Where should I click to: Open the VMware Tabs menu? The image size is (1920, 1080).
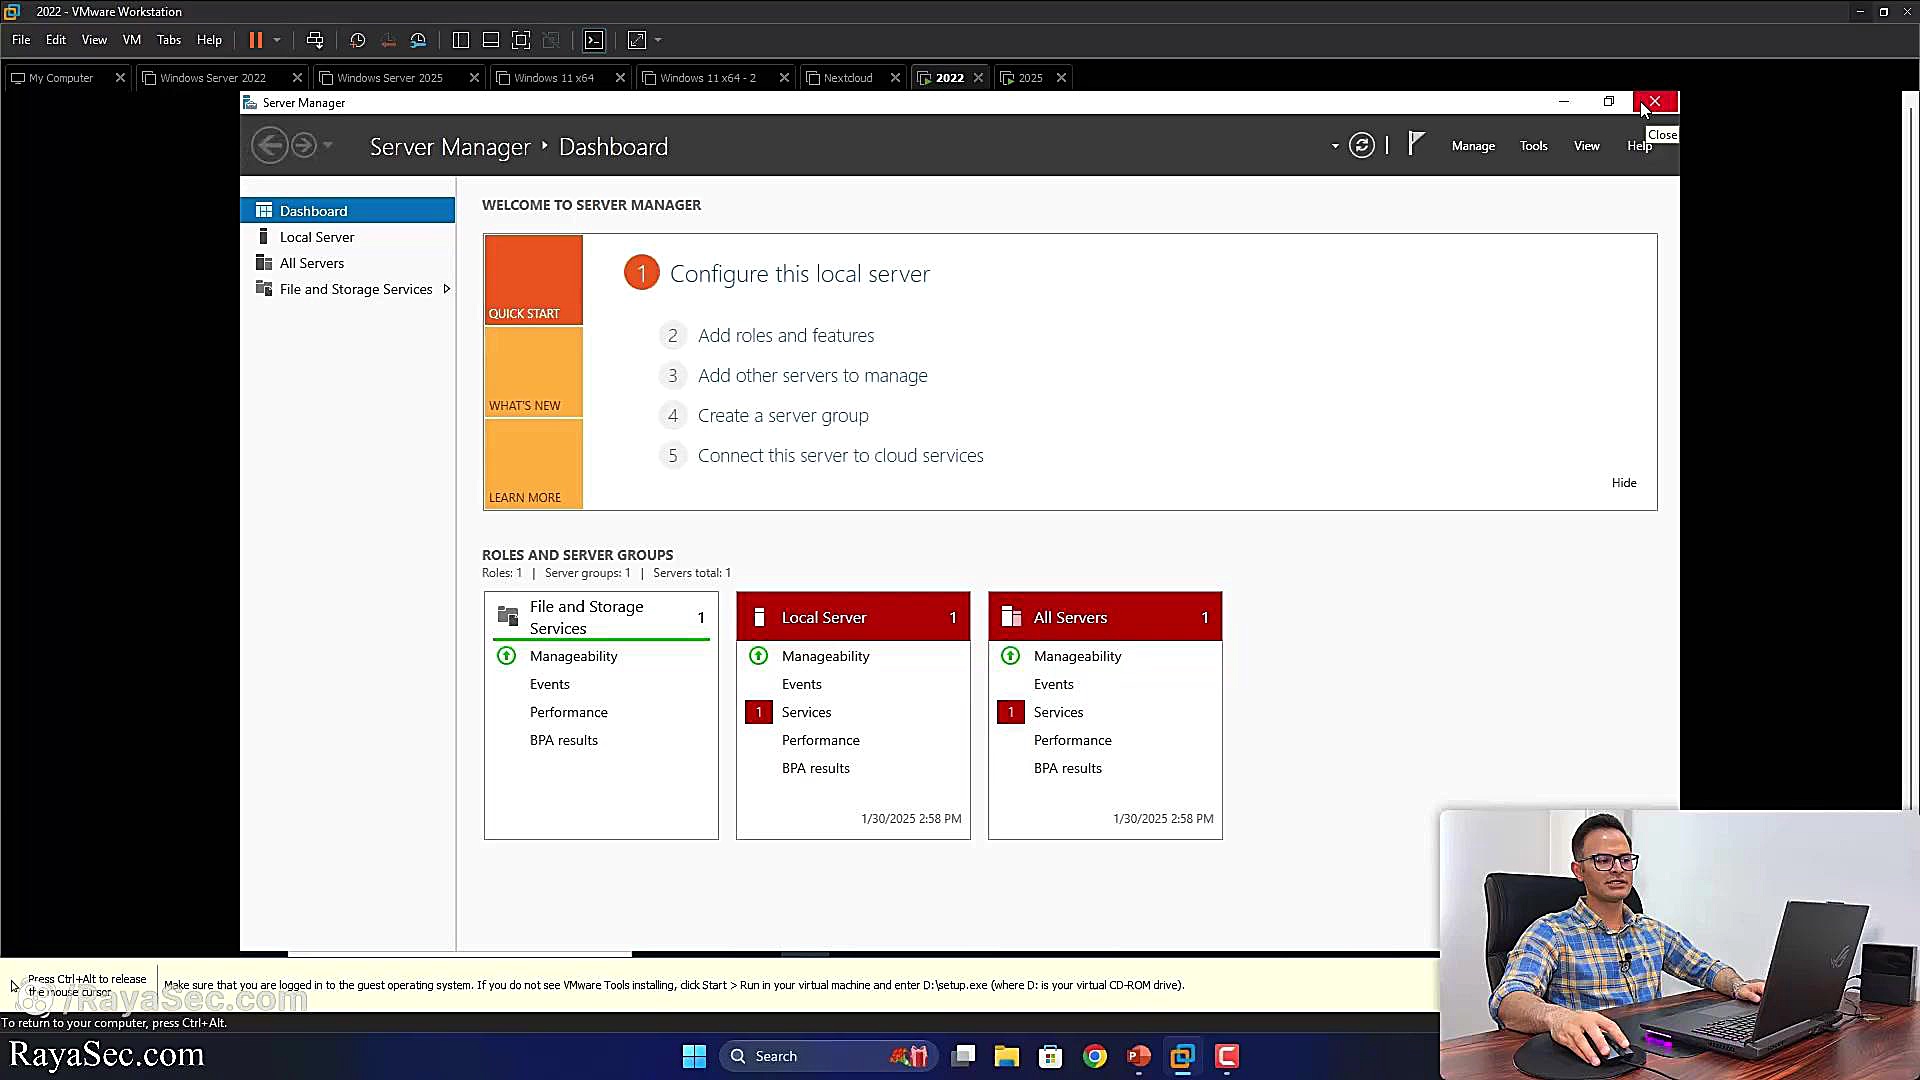tap(169, 40)
